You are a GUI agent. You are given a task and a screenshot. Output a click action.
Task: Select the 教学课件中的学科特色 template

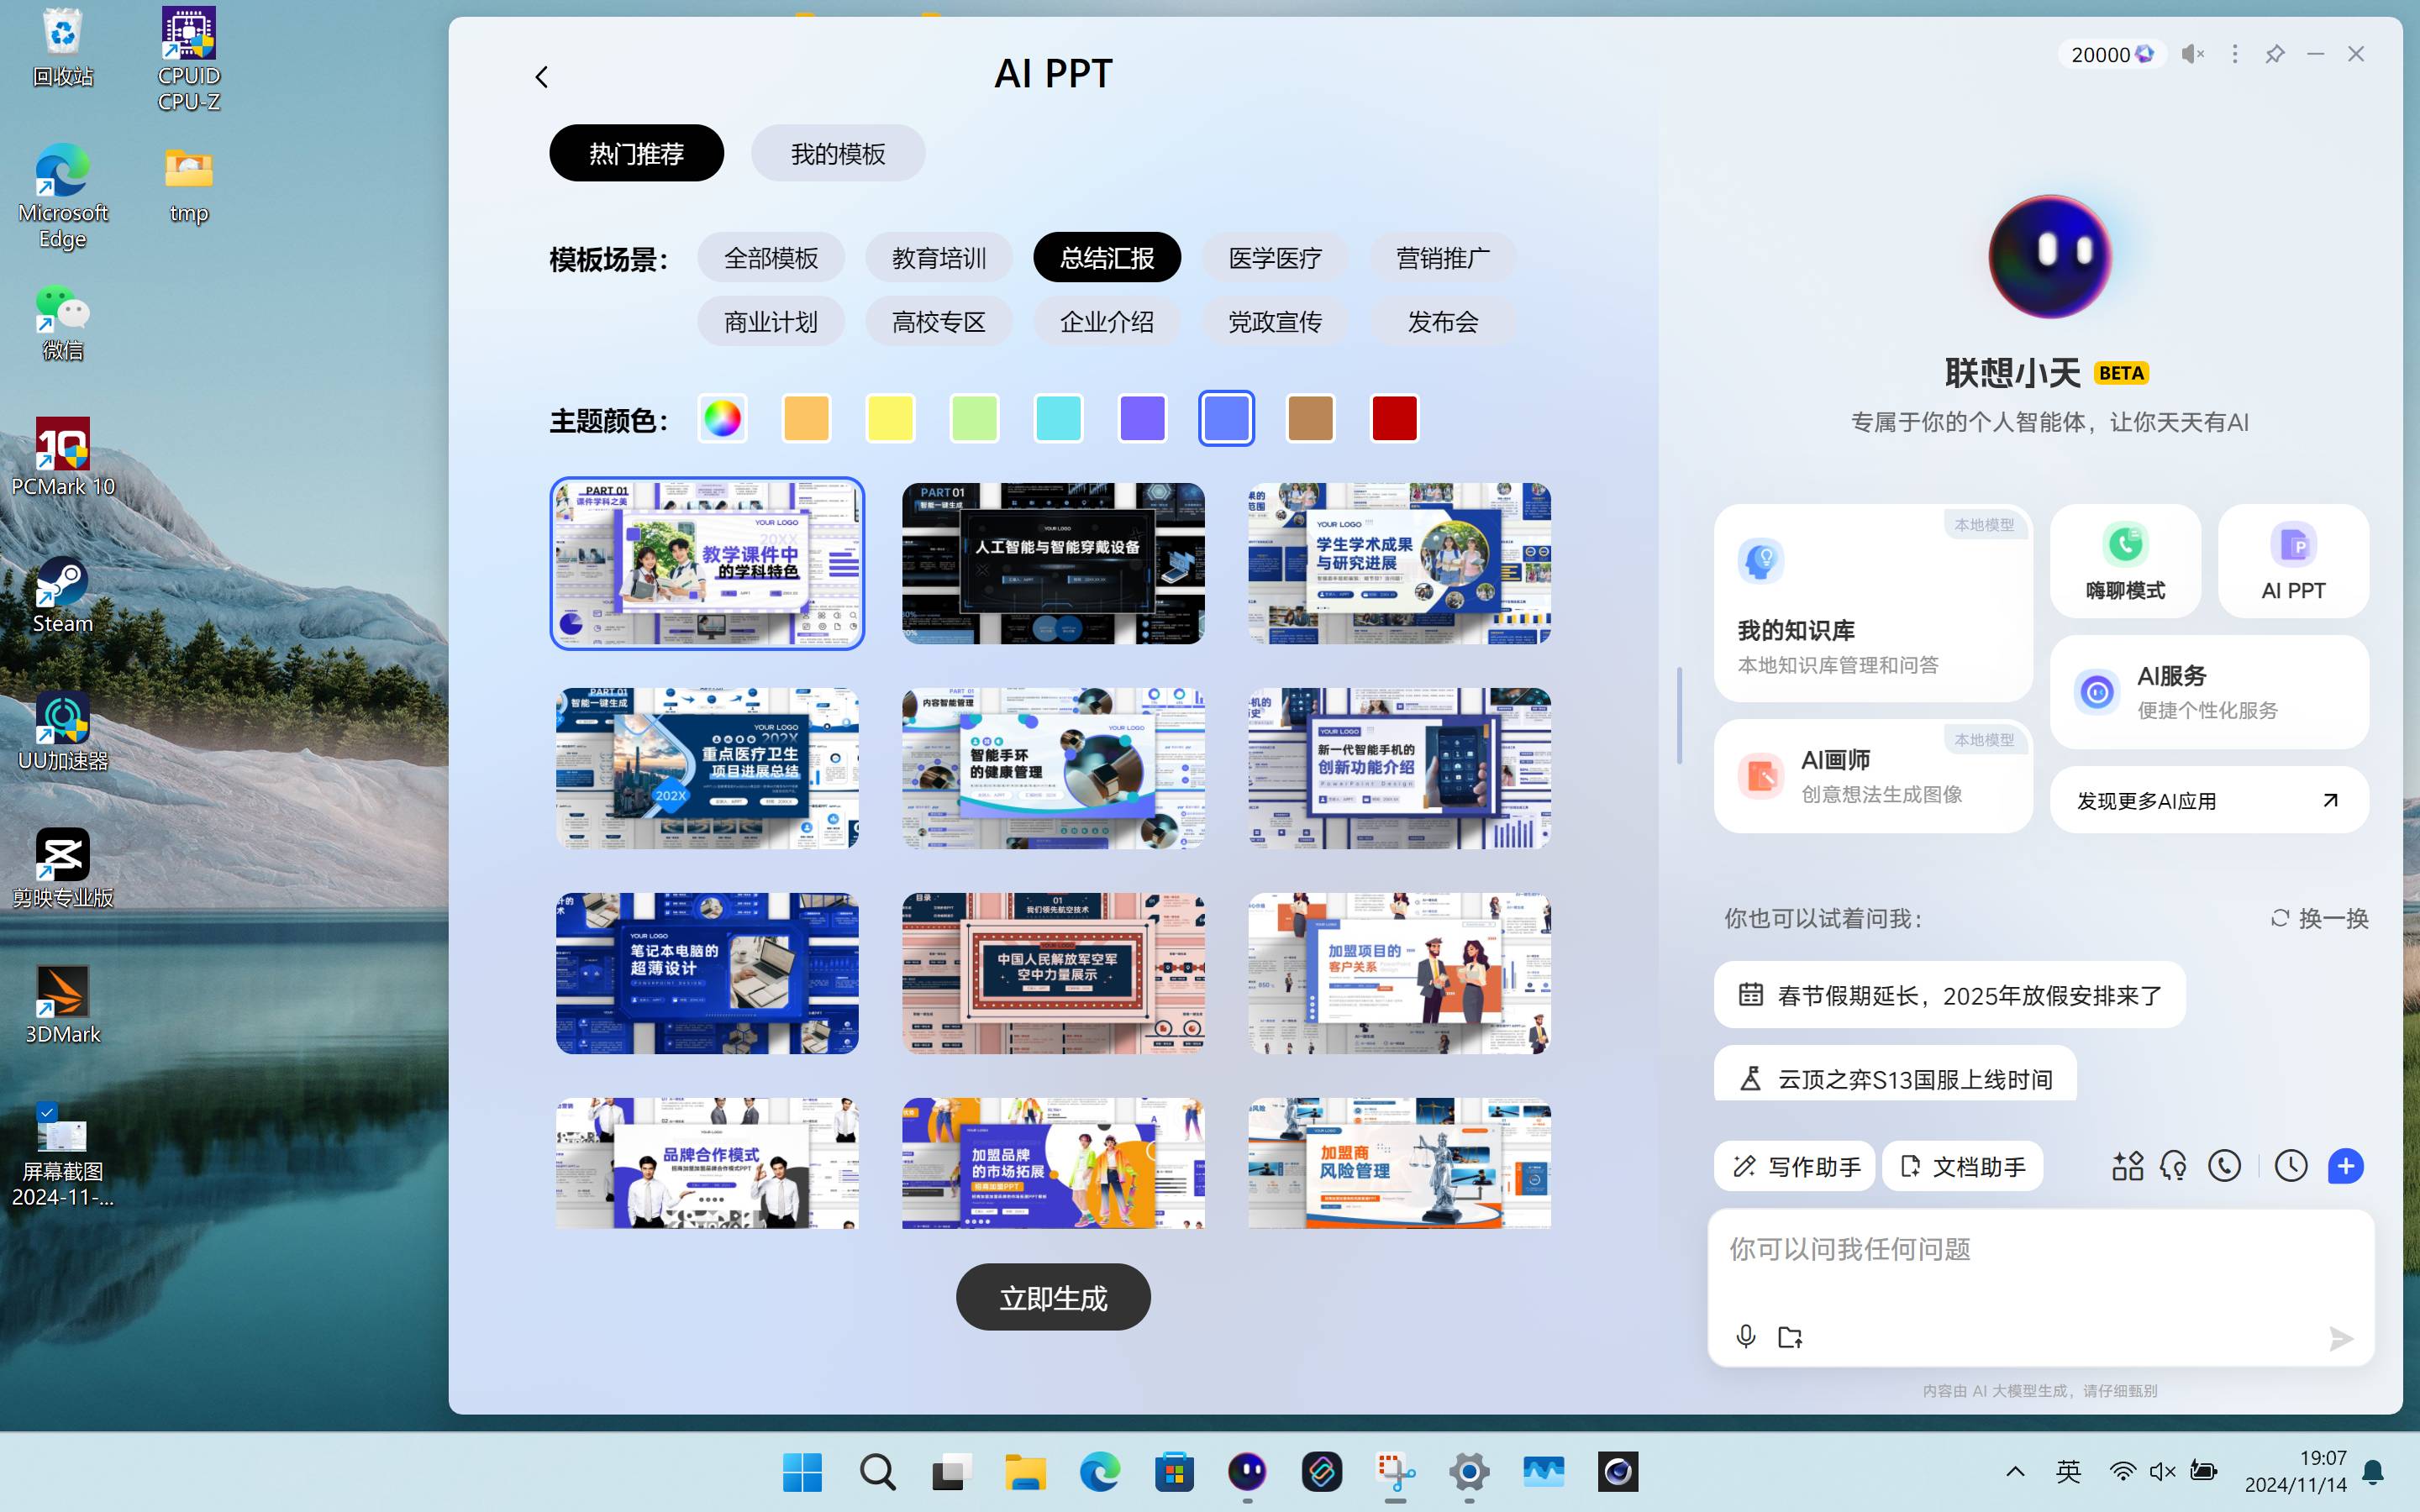click(707, 563)
